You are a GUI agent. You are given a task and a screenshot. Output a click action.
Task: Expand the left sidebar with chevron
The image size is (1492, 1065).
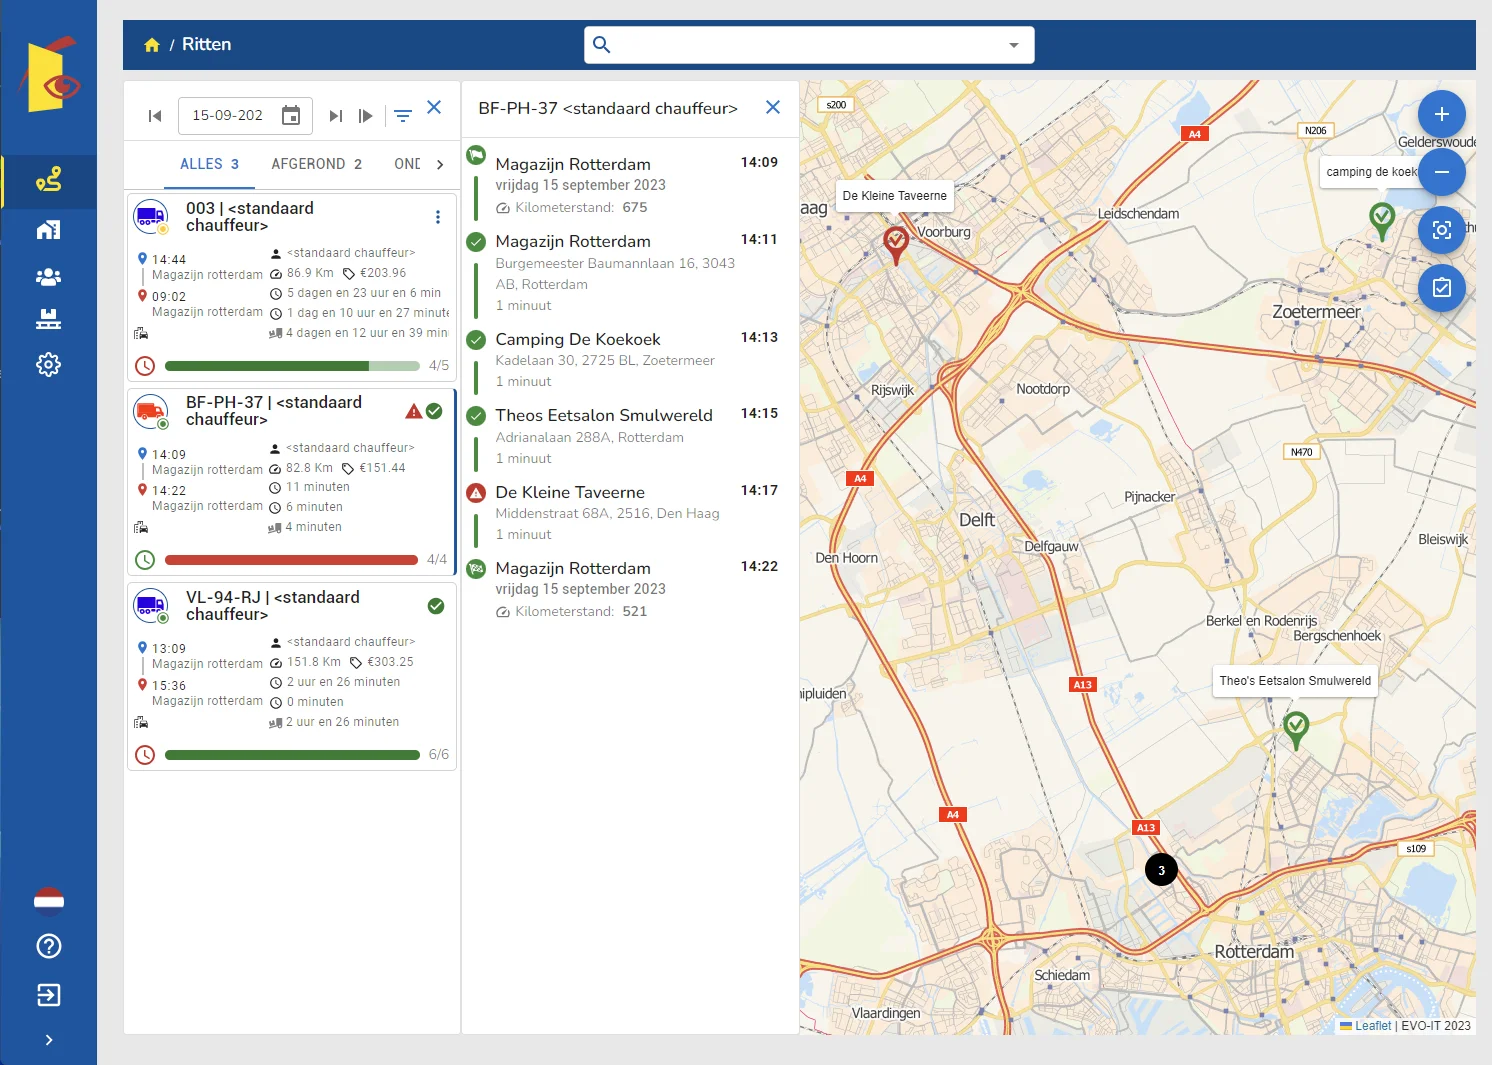[x=48, y=1040]
